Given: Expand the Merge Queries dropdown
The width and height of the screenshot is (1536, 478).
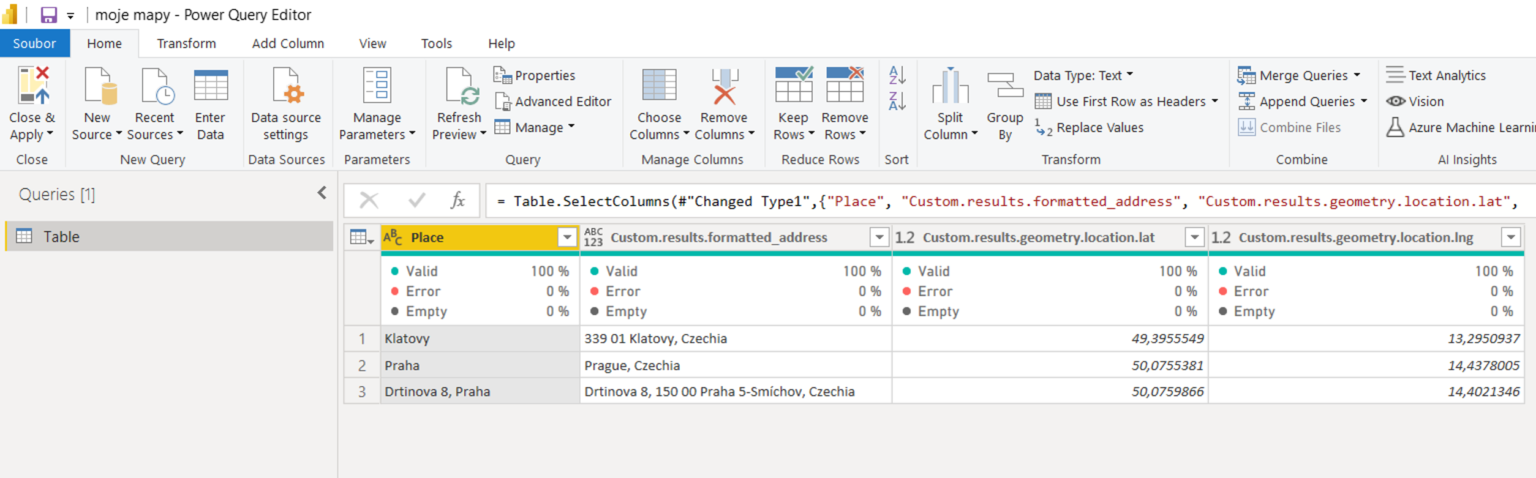Looking at the screenshot, I should point(1357,75).
